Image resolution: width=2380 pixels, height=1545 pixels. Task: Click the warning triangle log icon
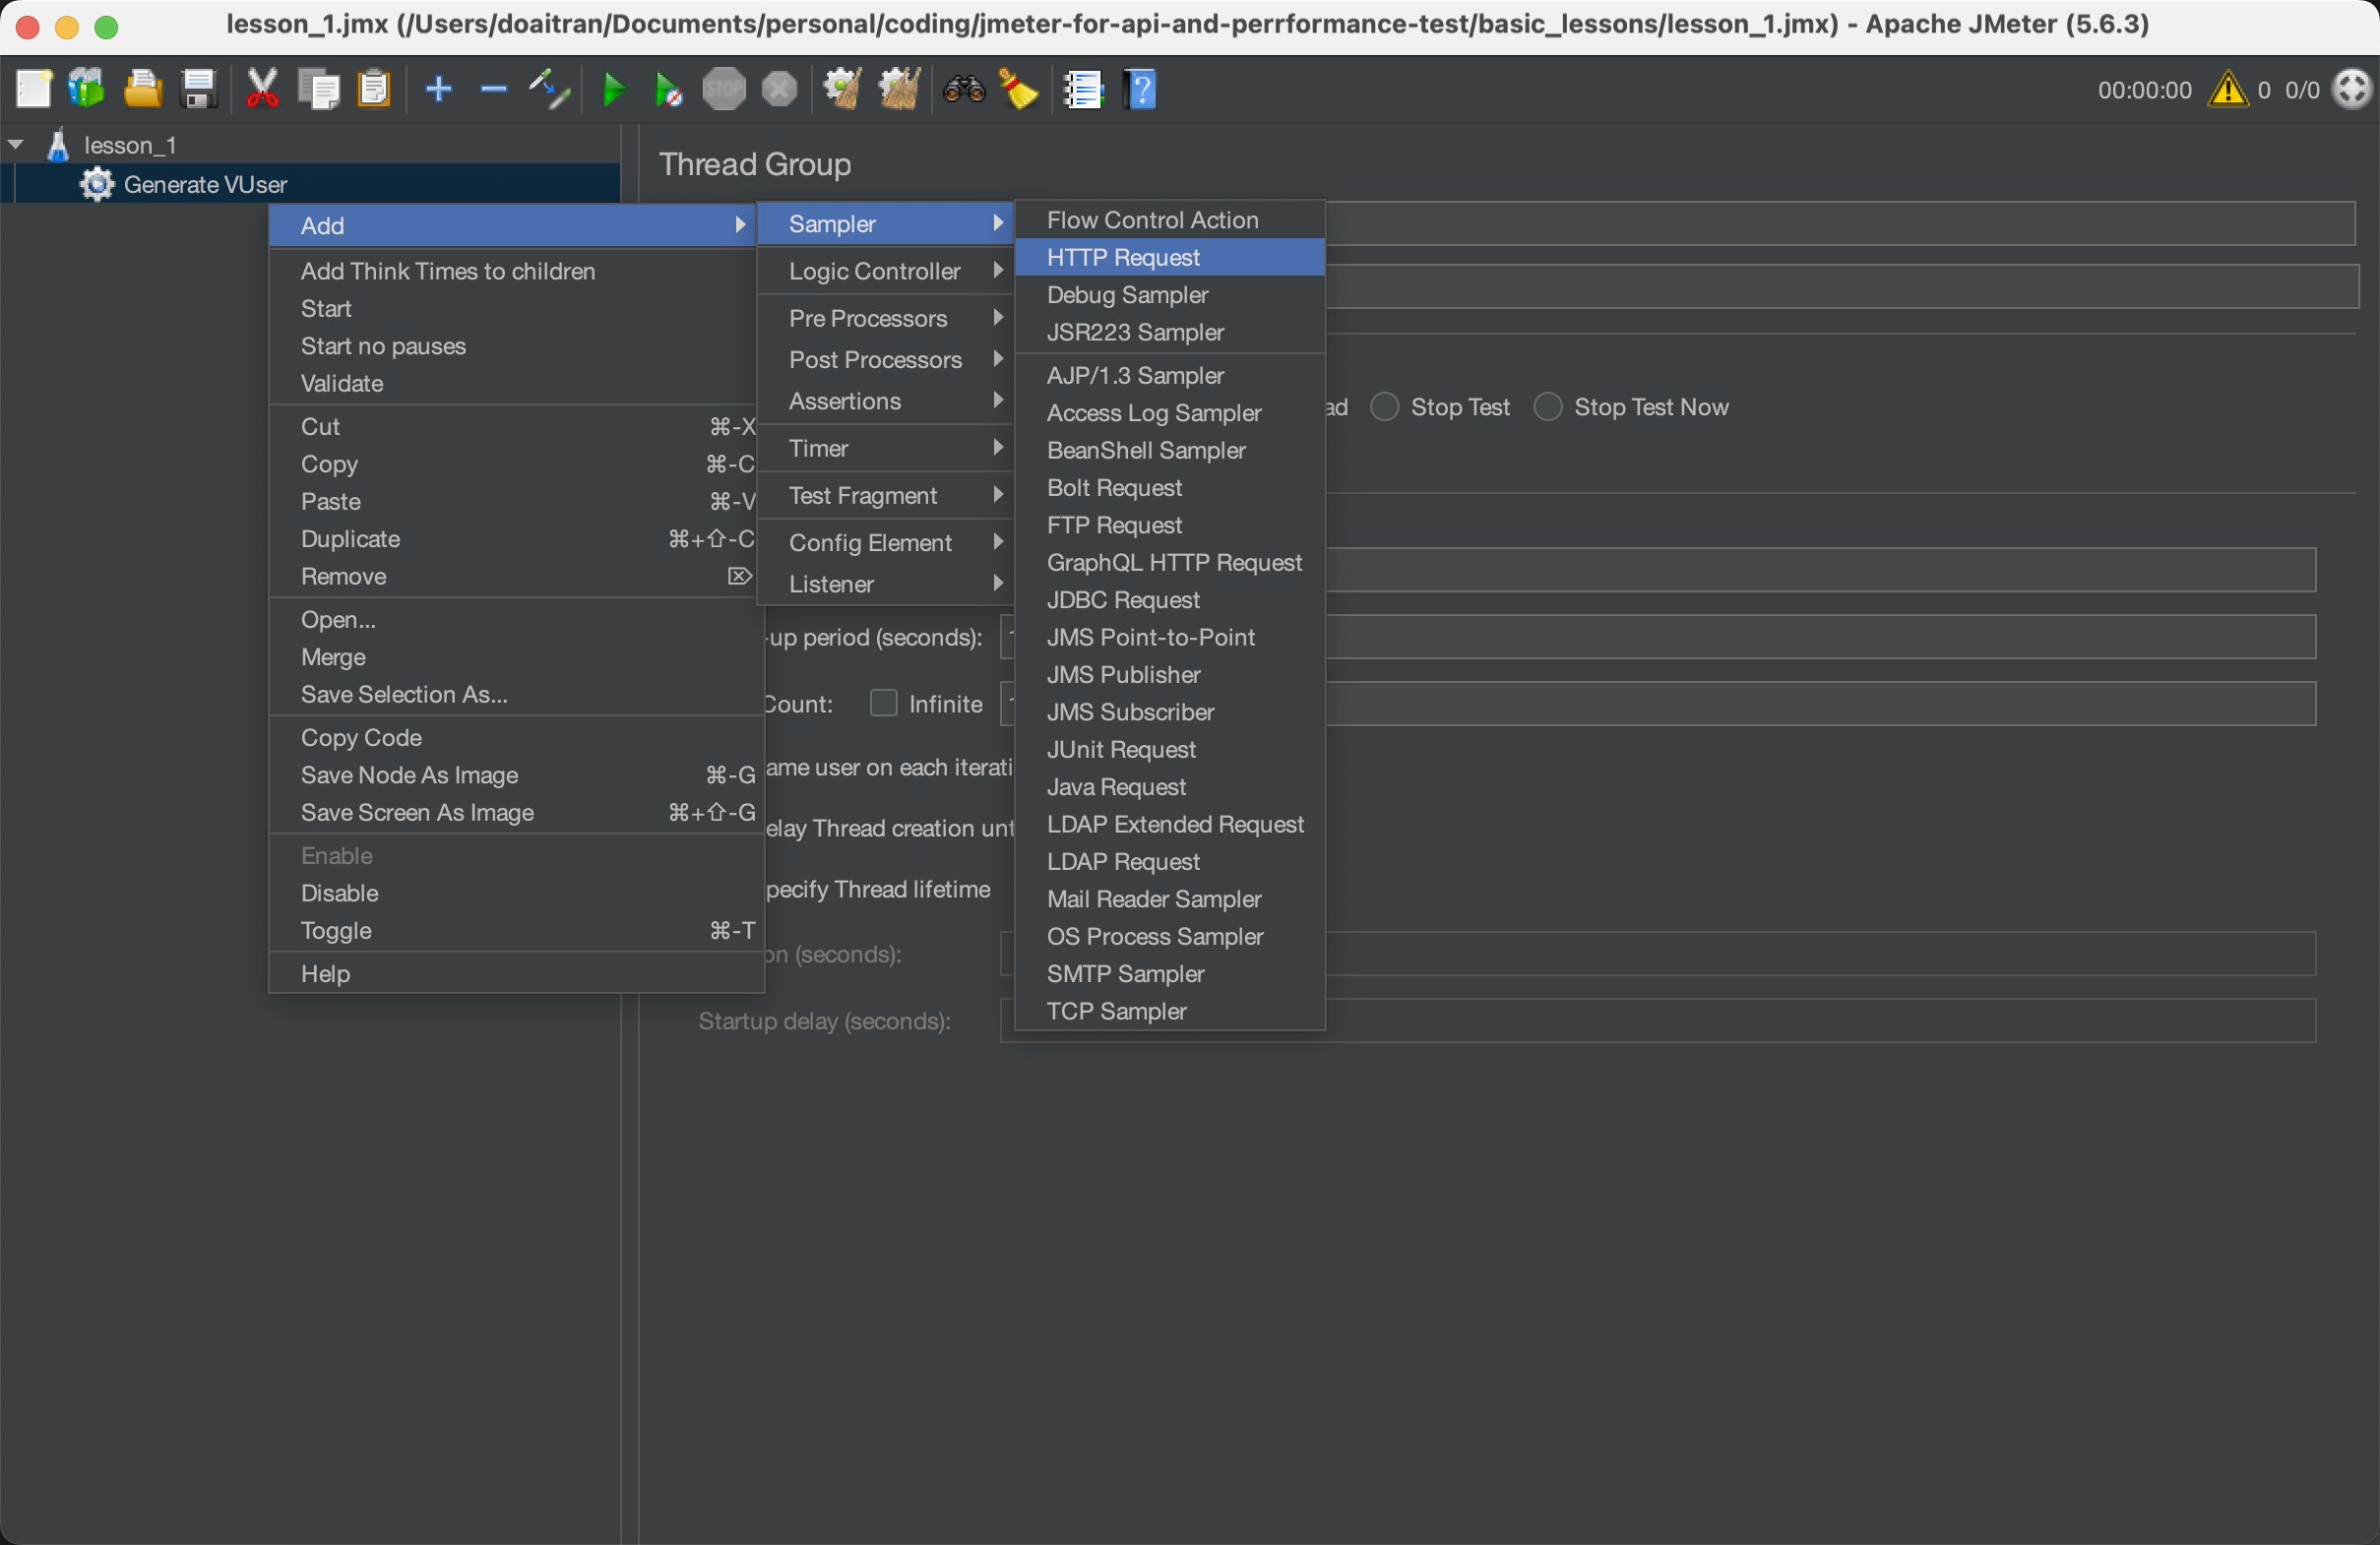[x=2228, y=90]
